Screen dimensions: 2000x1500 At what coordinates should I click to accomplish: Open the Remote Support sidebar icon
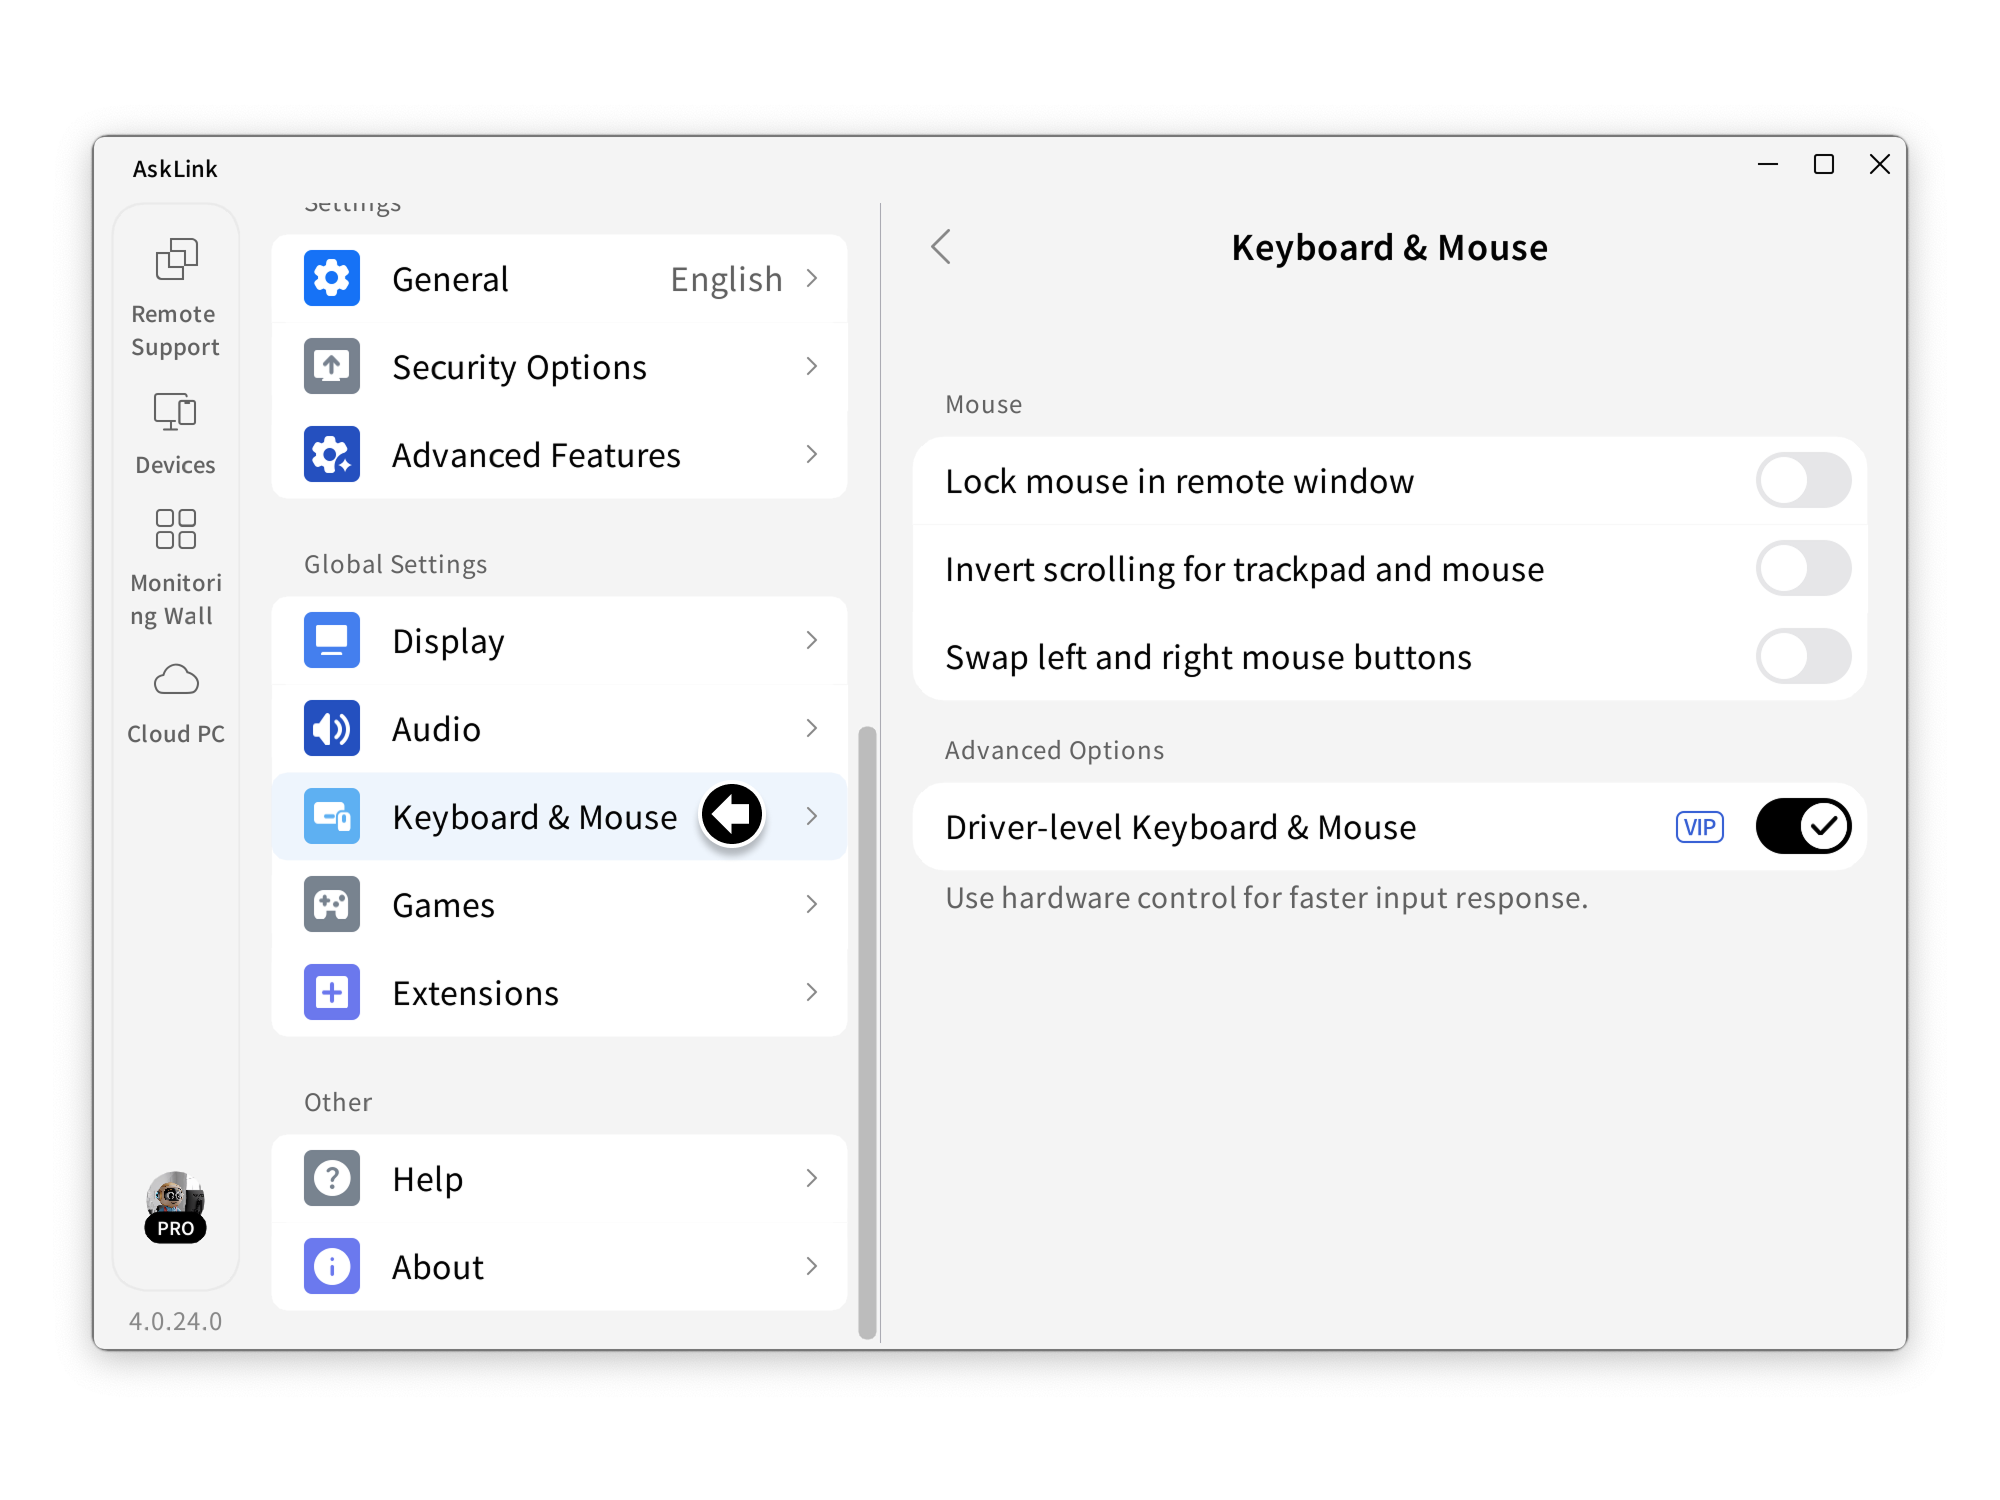[x=176, y=259]
